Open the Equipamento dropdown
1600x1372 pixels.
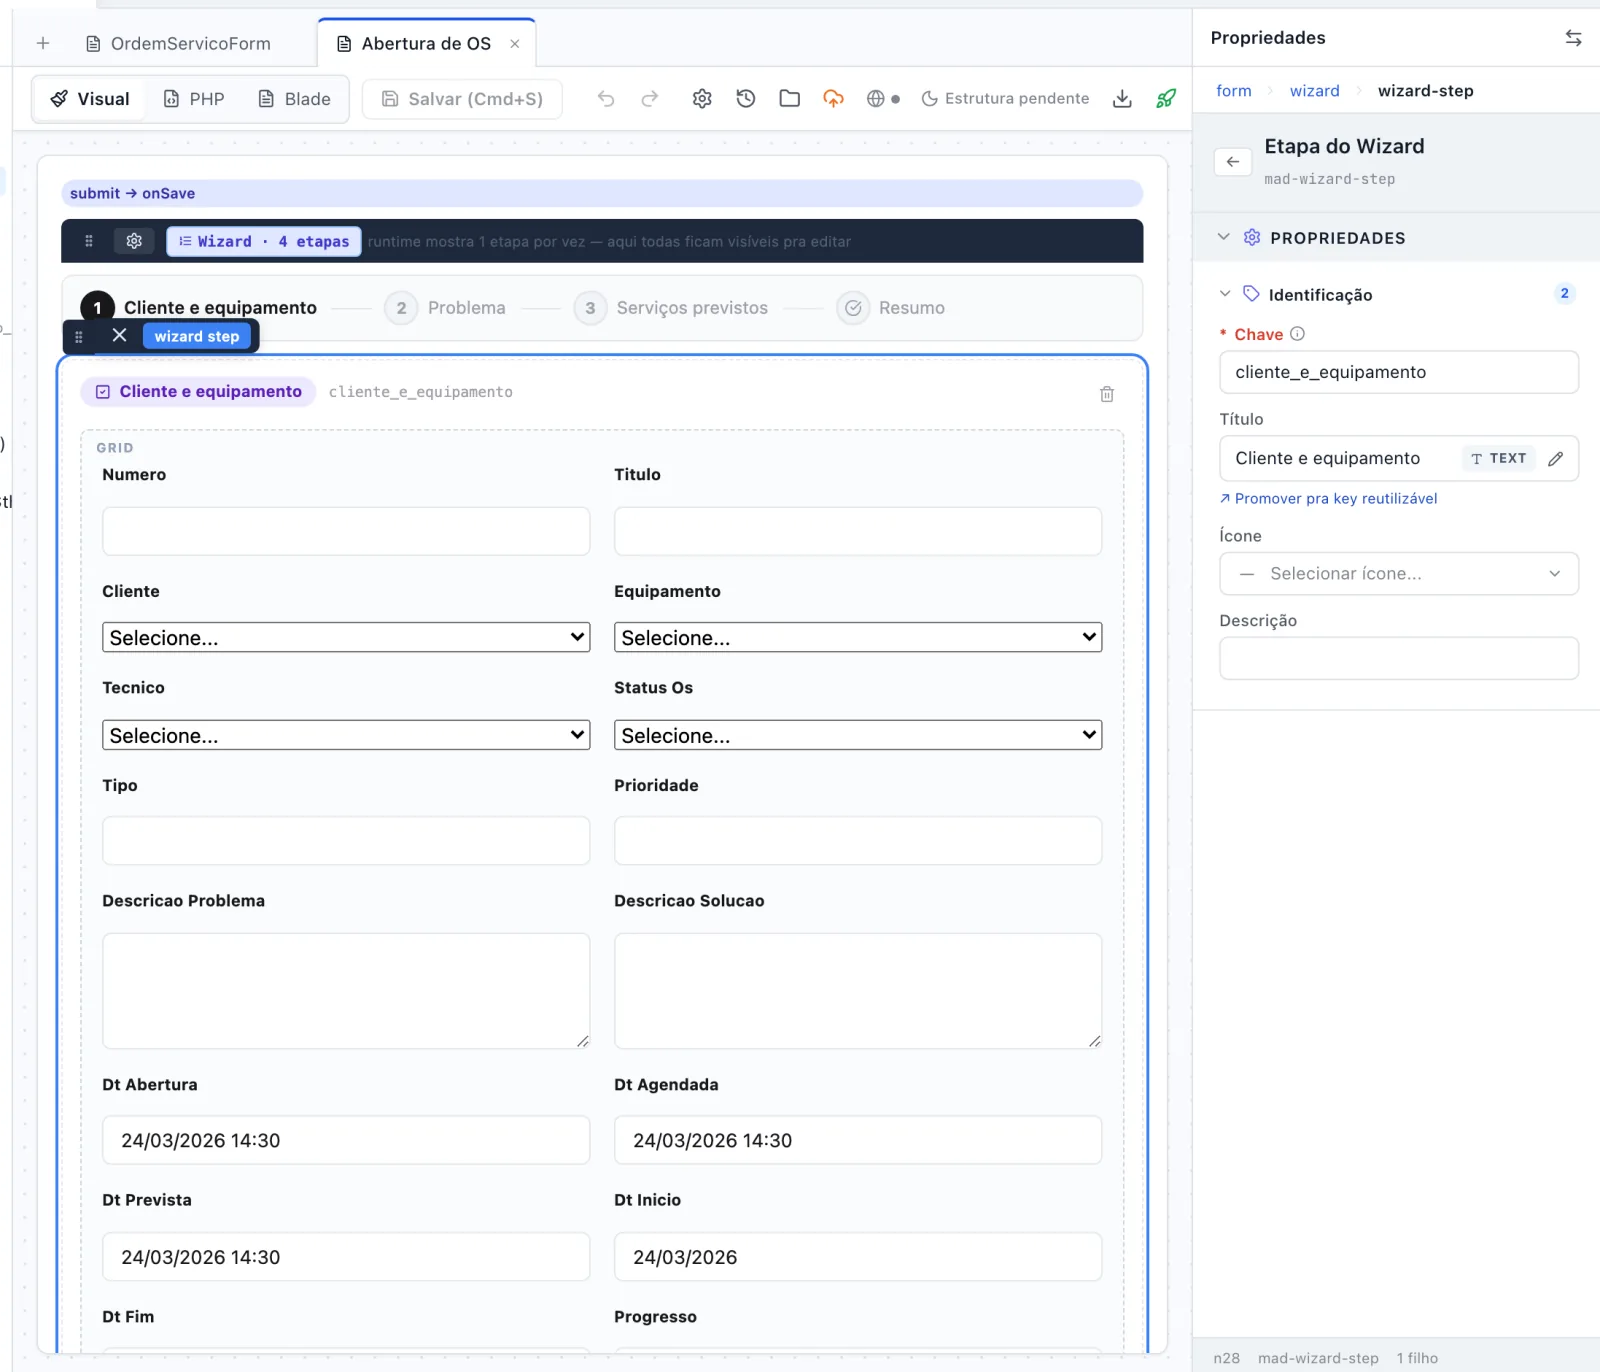tap(858, 637)
